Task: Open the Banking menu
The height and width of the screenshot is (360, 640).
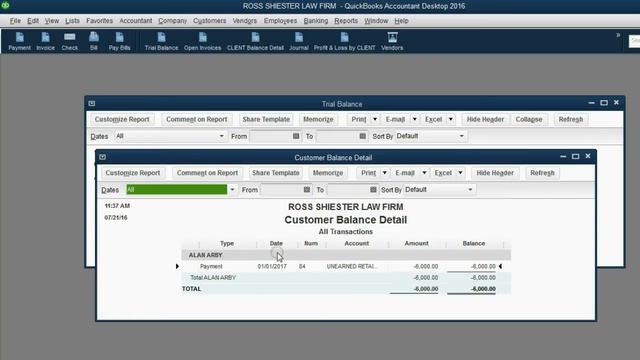Action: [316, 21]
